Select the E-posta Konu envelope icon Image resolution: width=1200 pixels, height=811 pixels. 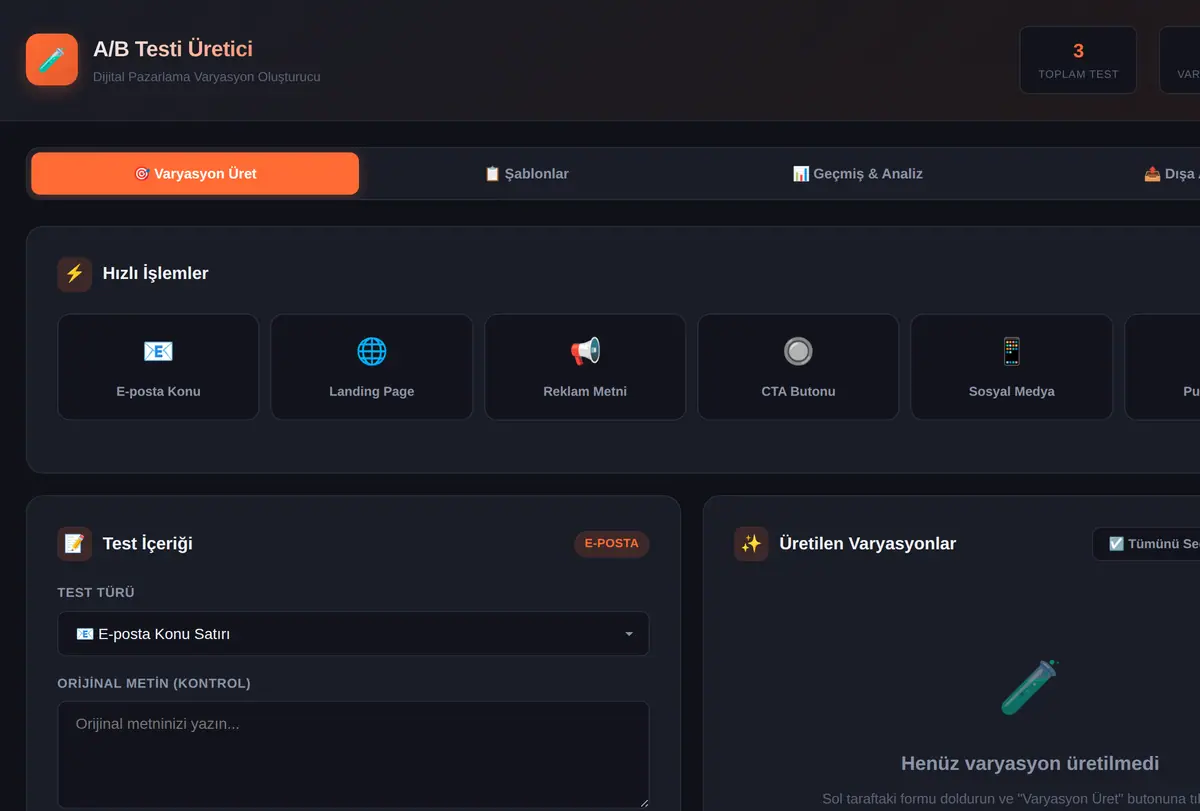coord(158,351)
